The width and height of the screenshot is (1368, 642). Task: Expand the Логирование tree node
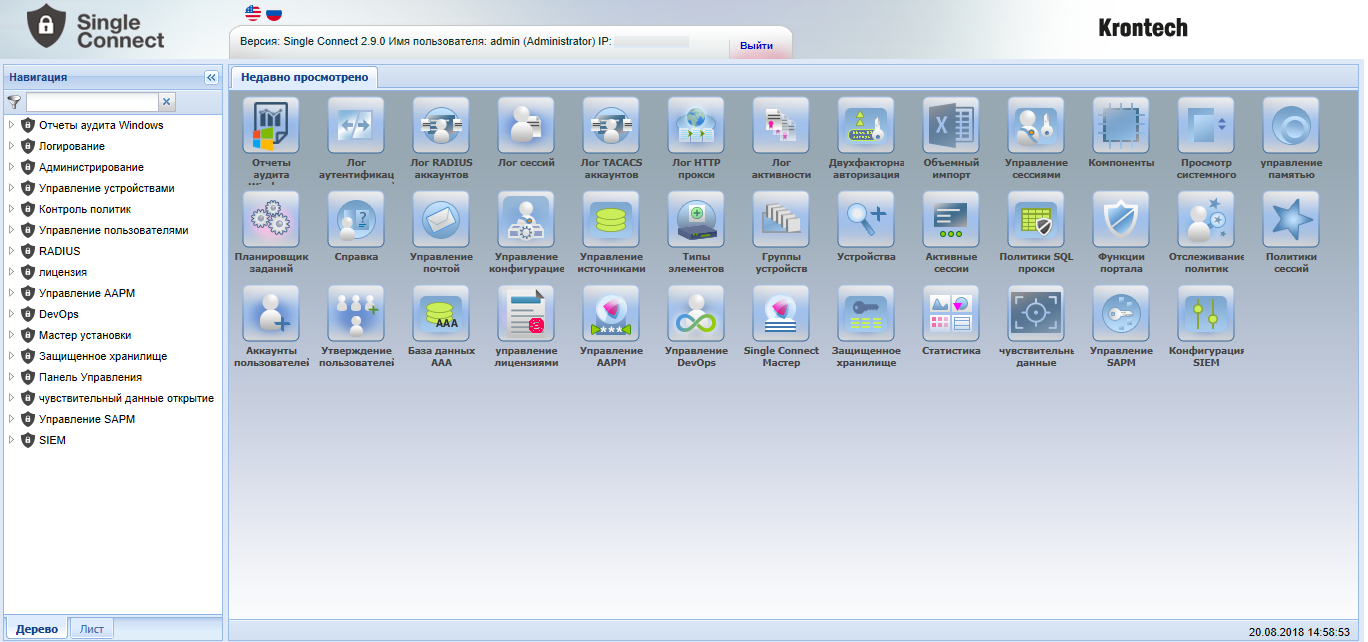point(11,146)
